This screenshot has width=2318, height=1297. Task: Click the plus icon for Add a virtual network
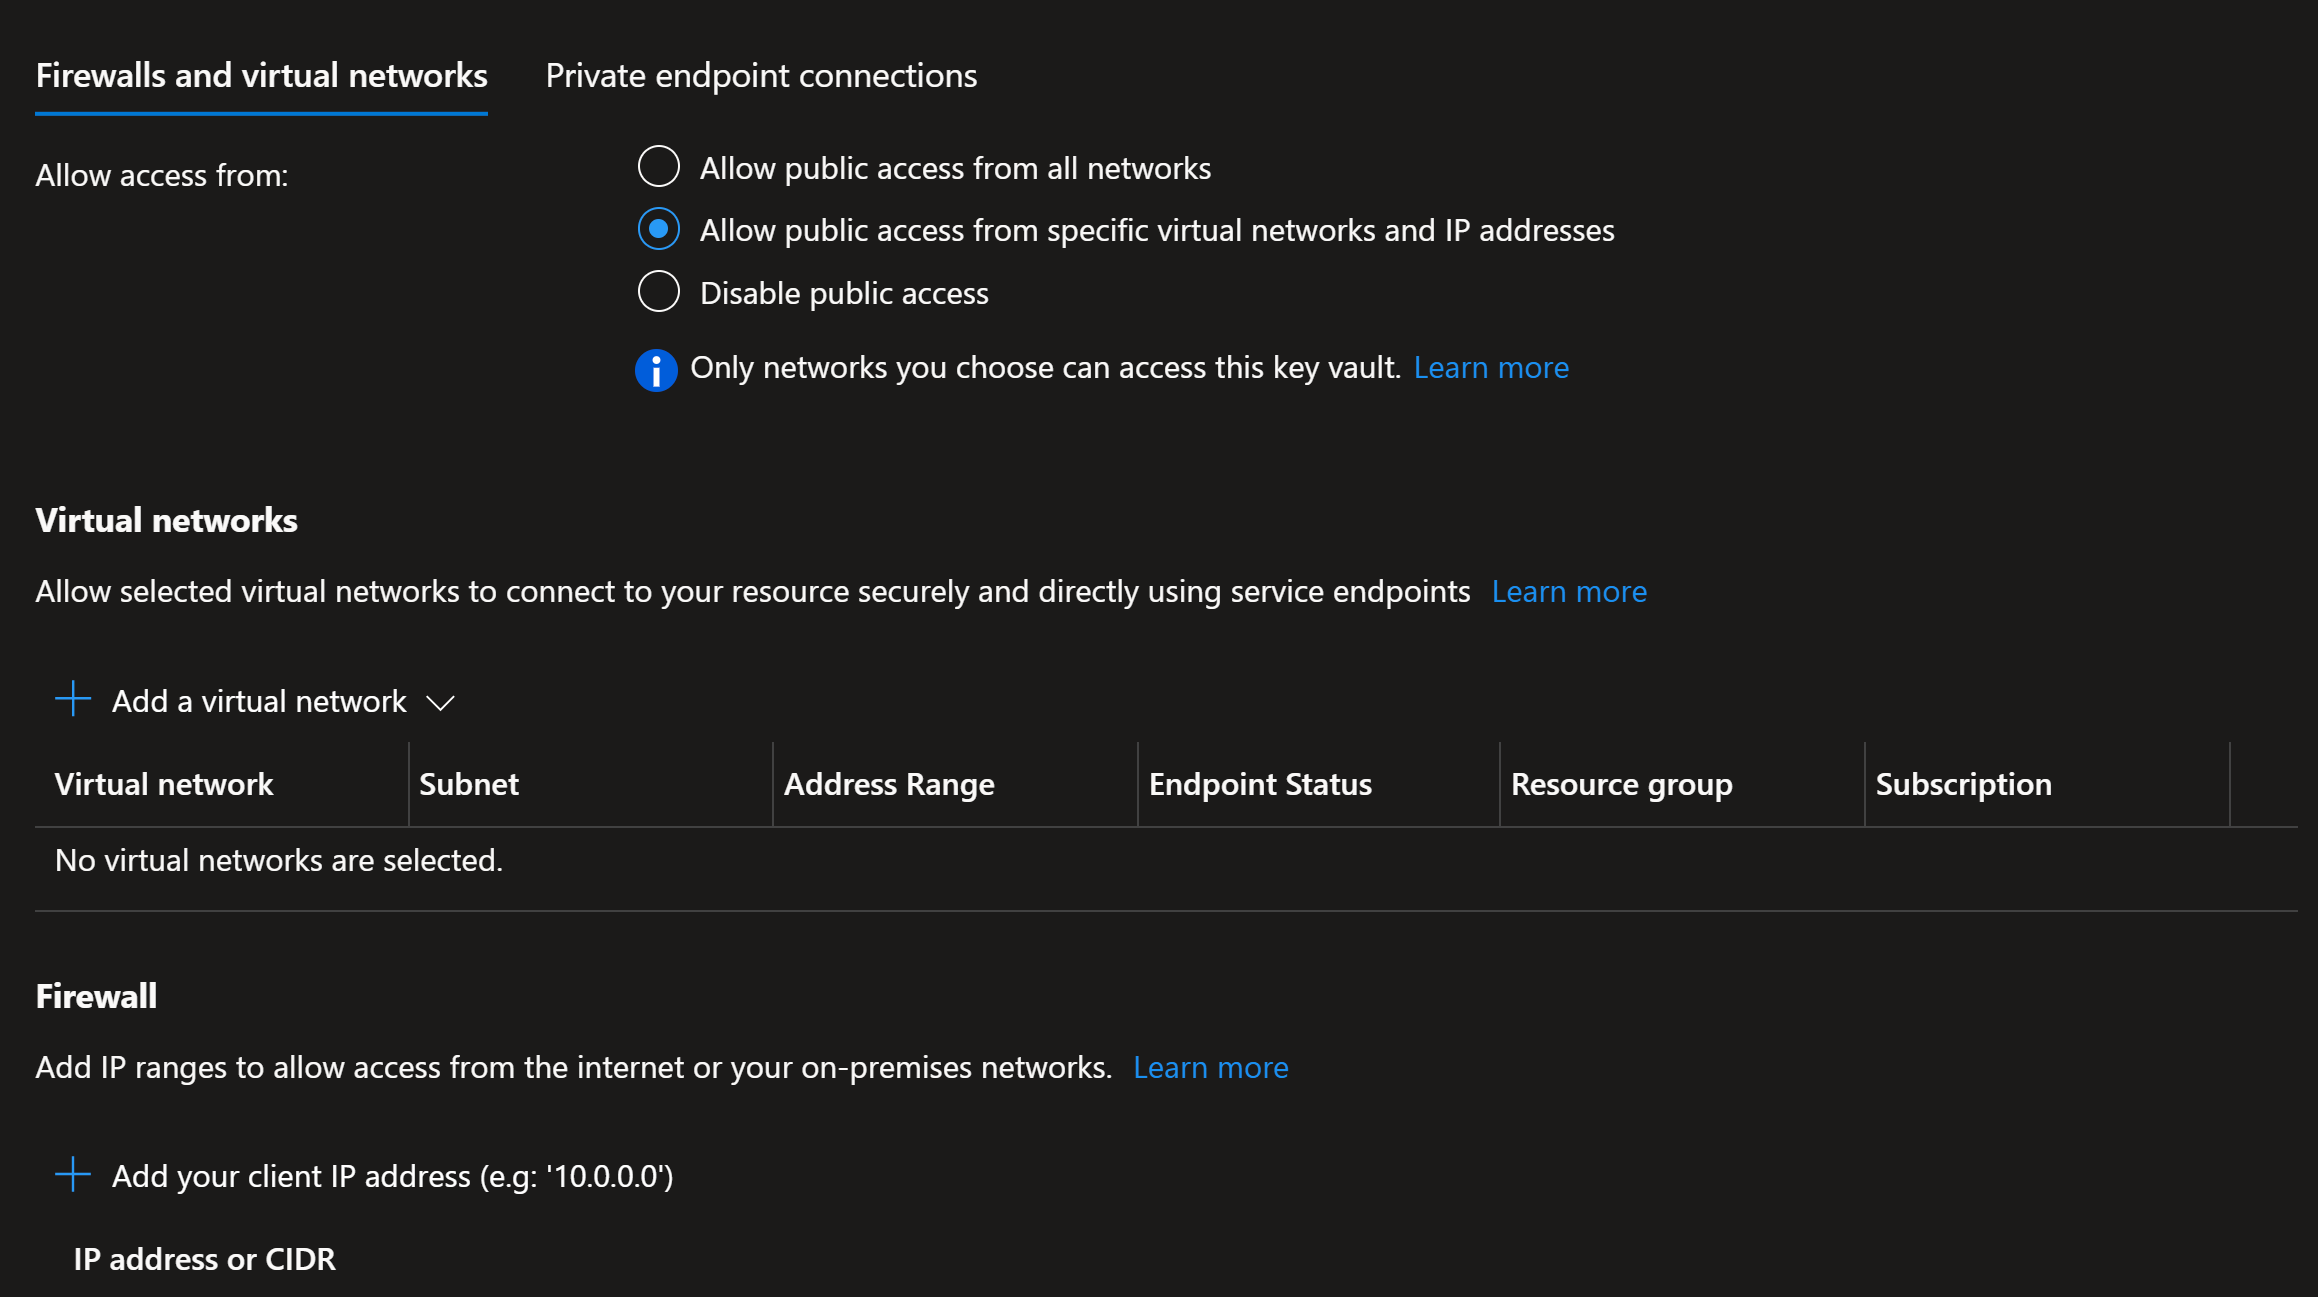73,699
